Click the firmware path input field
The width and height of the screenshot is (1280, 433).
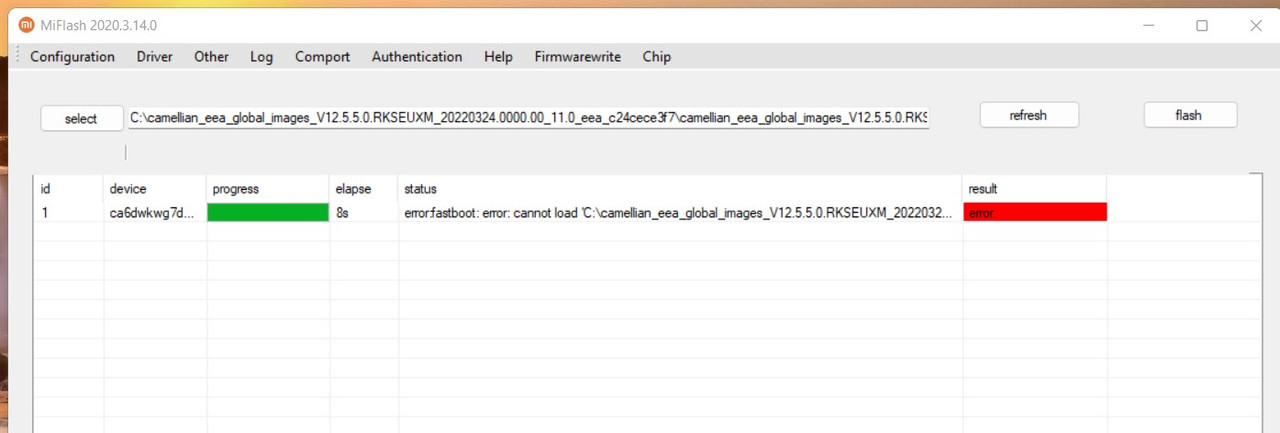pos(529,118)
